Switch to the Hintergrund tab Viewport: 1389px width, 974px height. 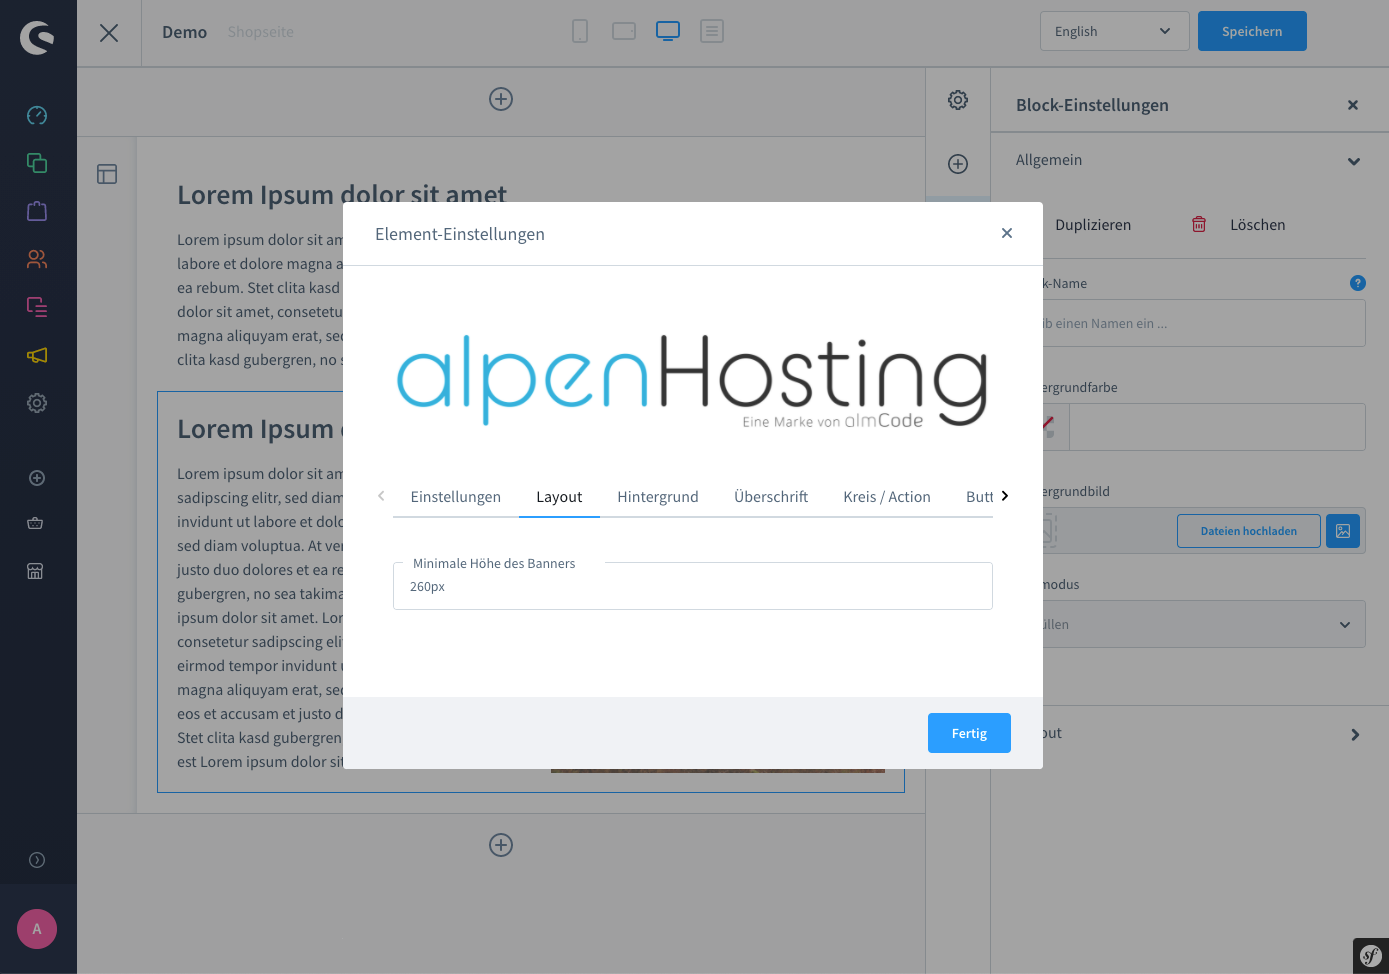pos(658,497)
